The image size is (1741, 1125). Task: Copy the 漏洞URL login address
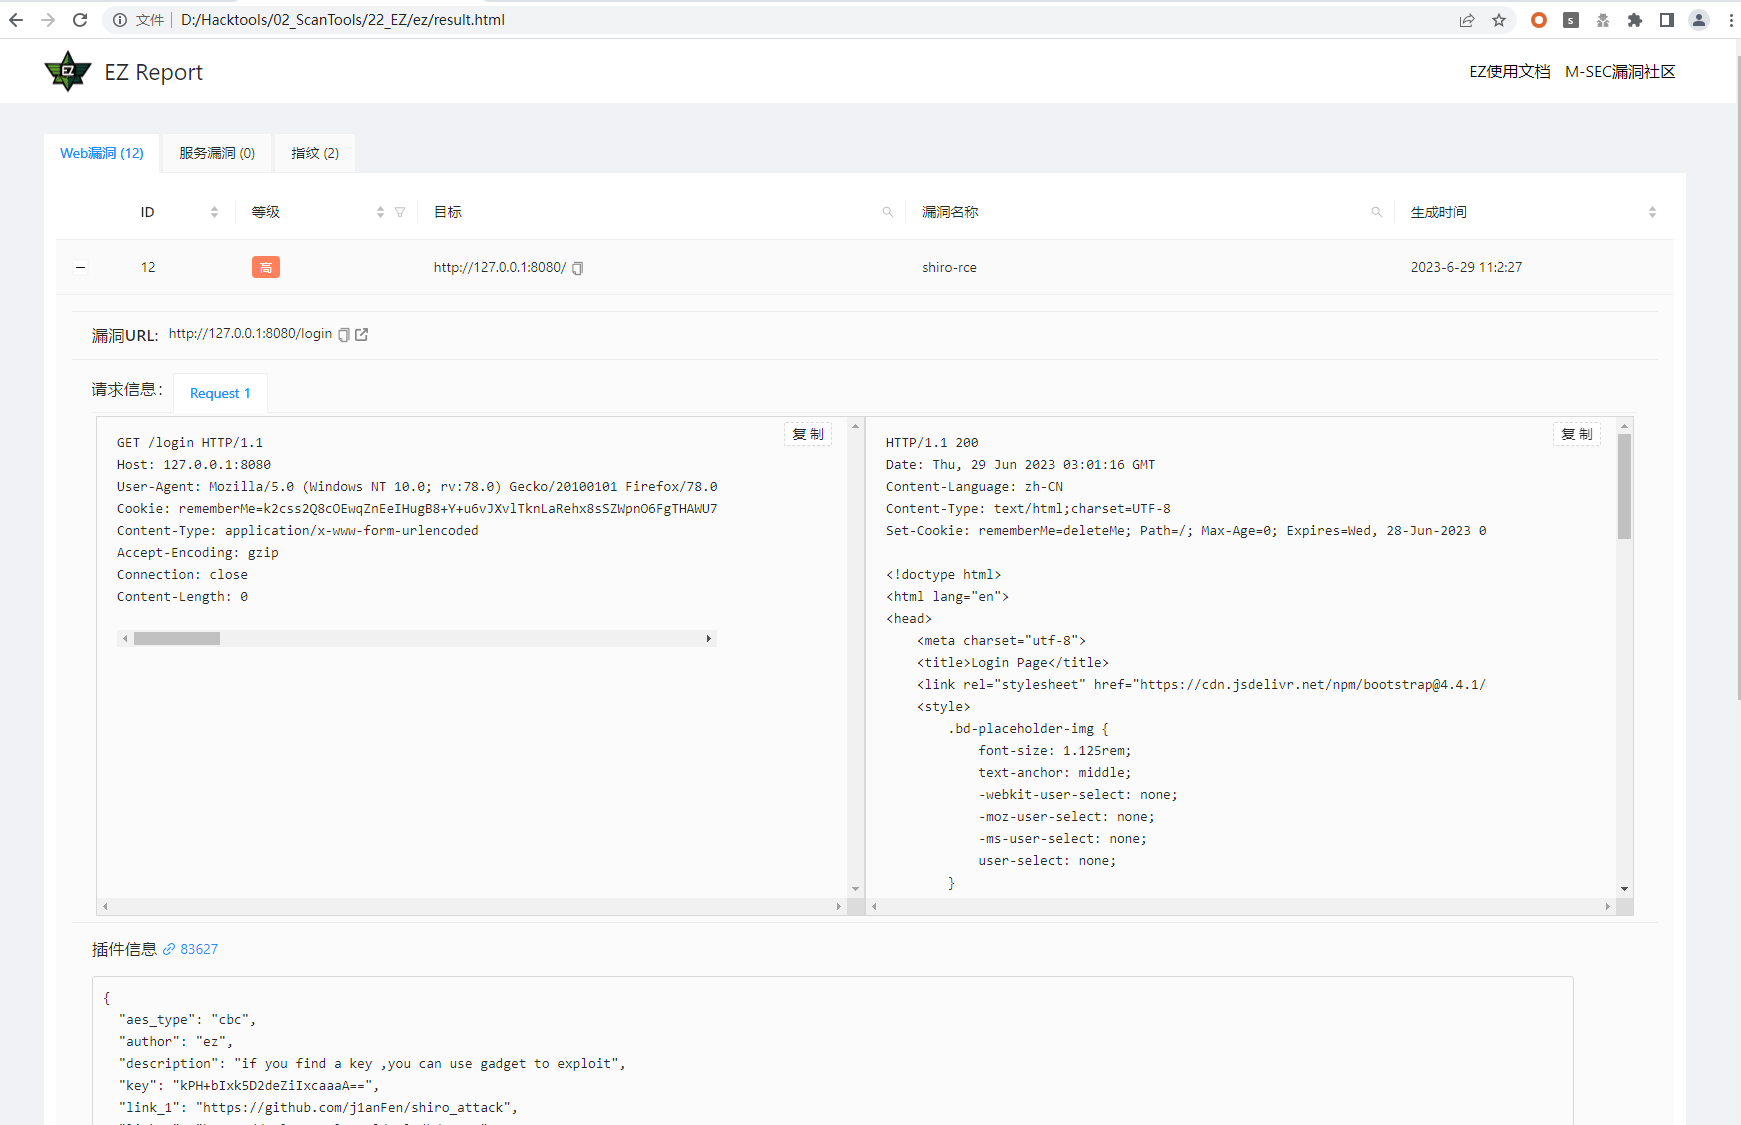344,335
